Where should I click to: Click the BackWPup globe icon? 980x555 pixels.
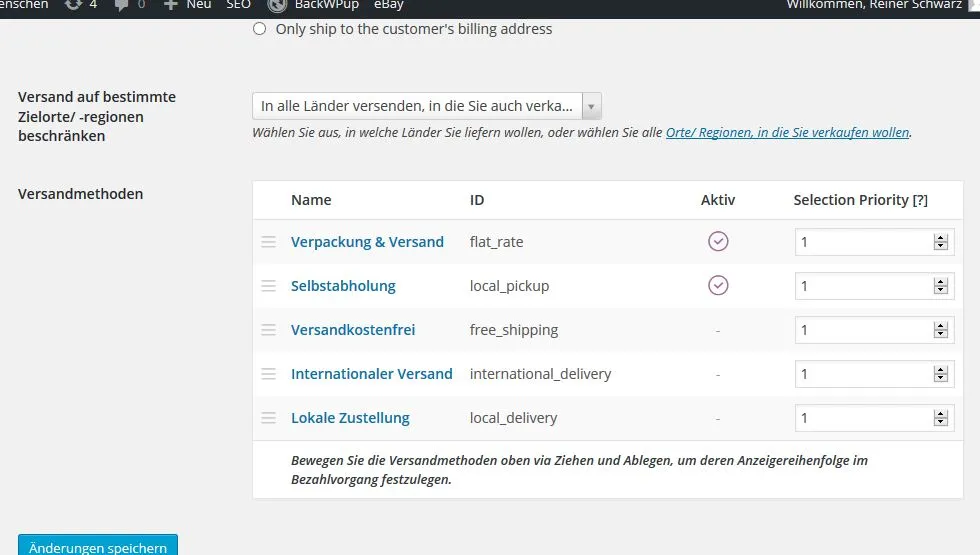coord(277,5)
